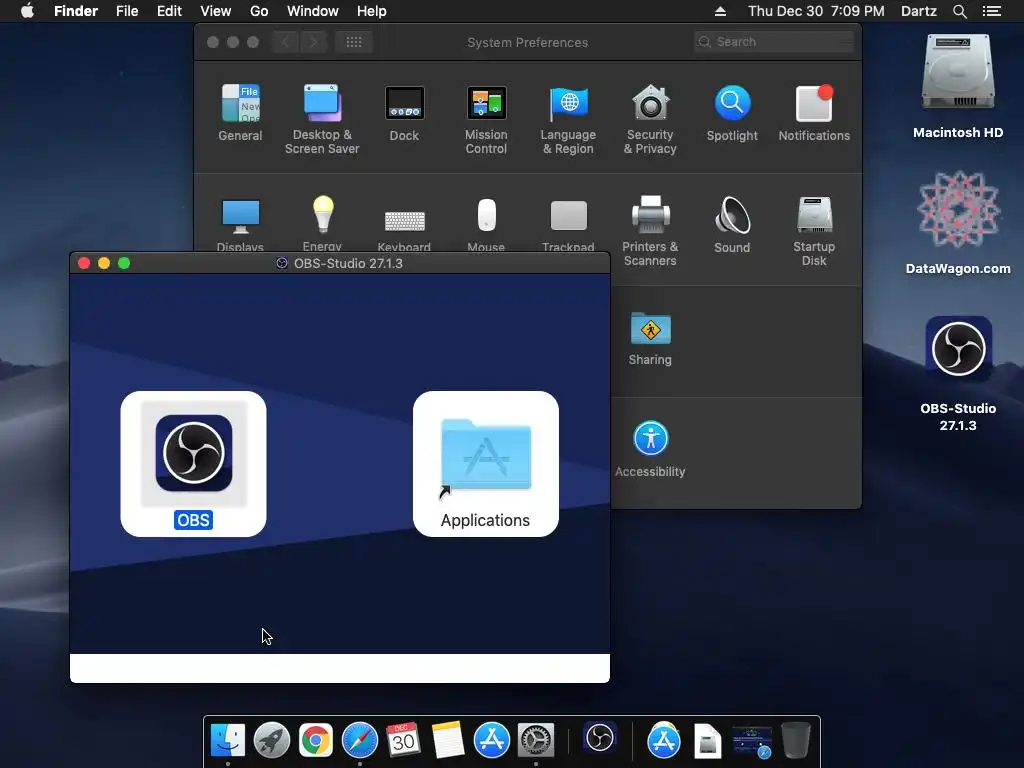Minimize the OBS-Studio 27.1.3 window
This screenshot has width=1024, height=768.
click(x=104, y=263)
